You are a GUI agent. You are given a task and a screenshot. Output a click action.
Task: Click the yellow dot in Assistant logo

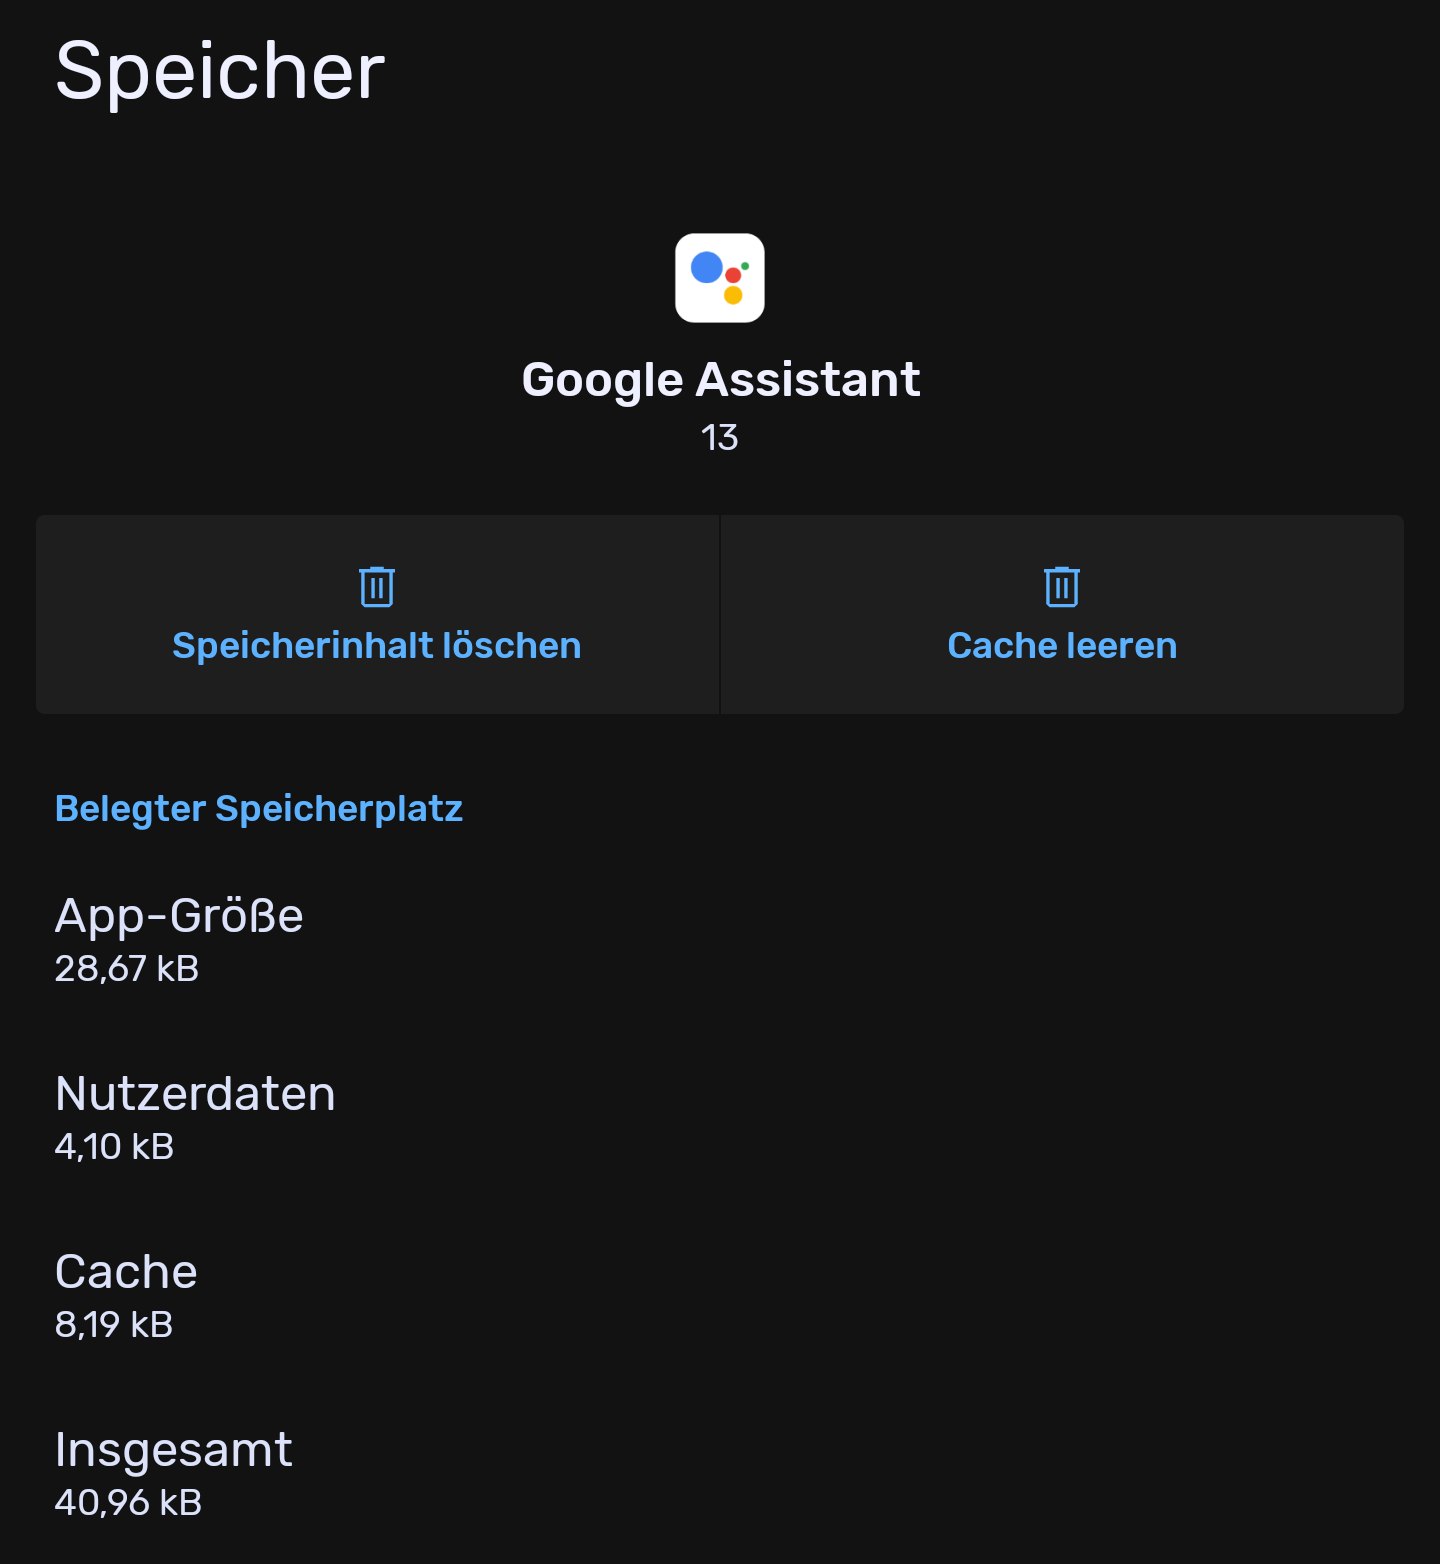click(x=733, y=295)
